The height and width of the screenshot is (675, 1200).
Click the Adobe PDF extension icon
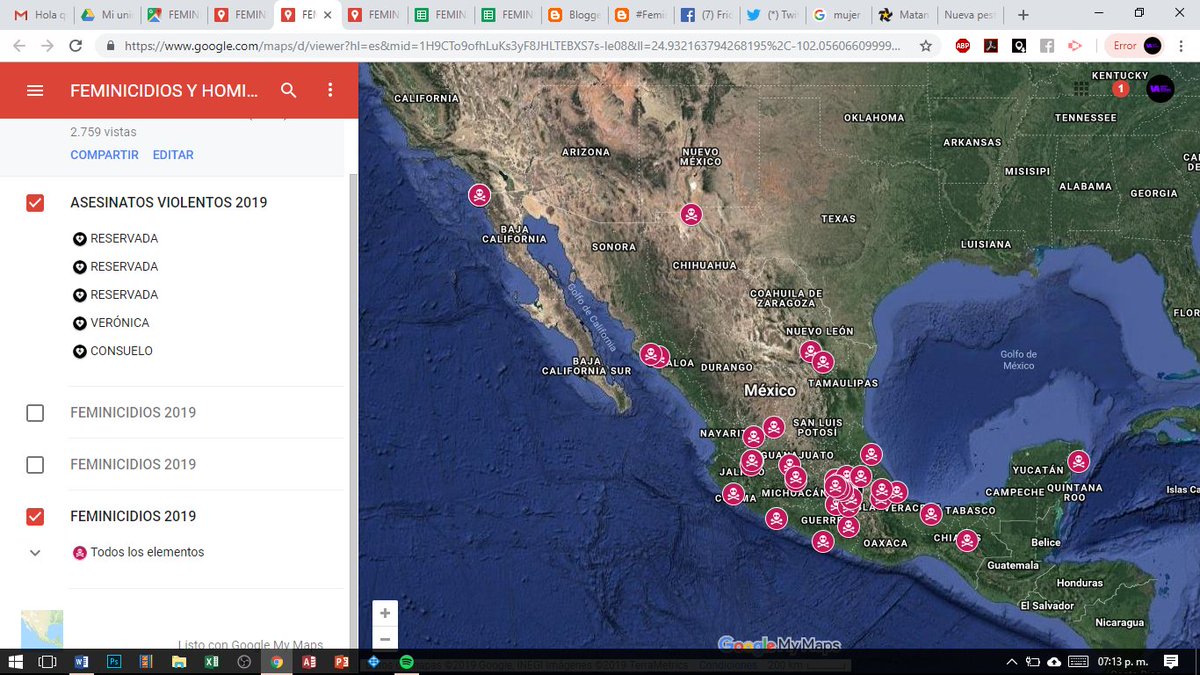991,46
